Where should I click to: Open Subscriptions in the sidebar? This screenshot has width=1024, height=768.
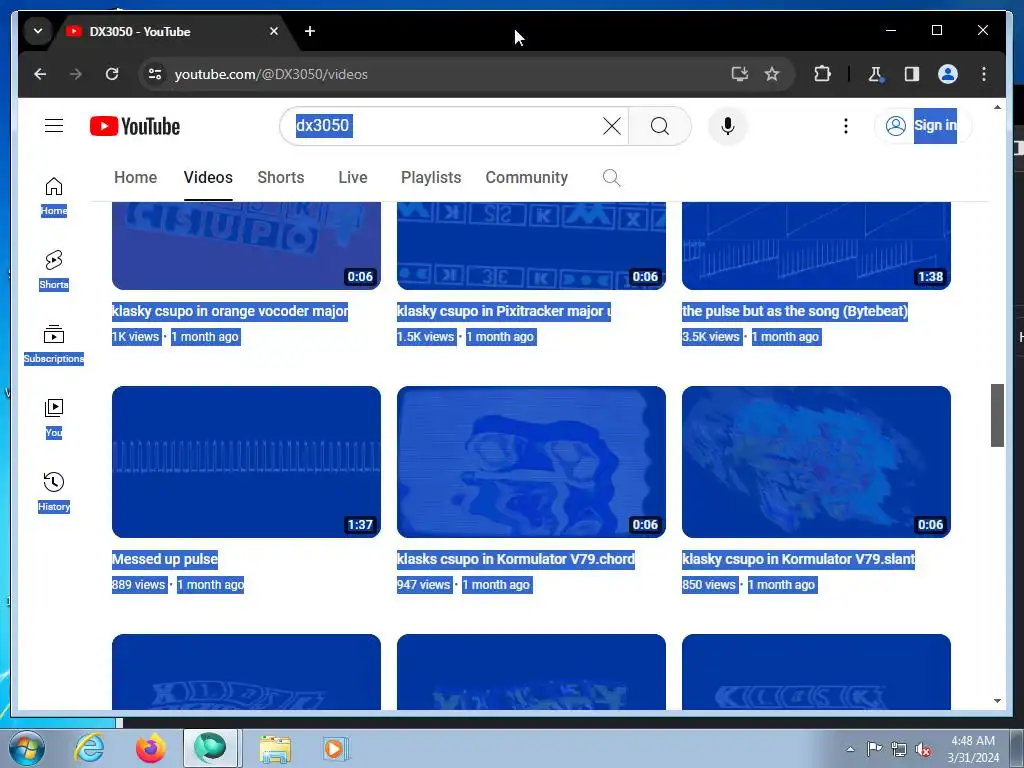(x=54, y=344)
